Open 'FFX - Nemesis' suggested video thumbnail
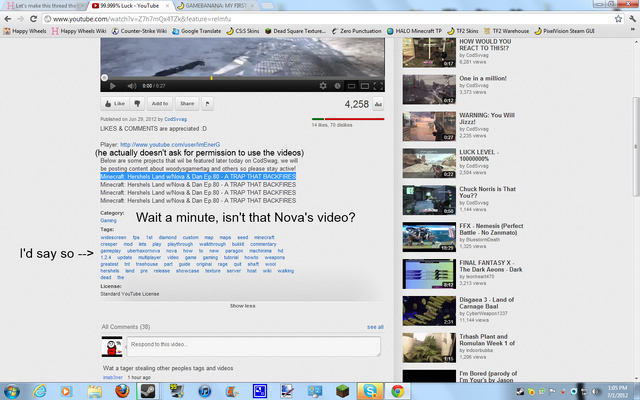The height and width of the screenshot is (400, 640). tap(429, 237)
